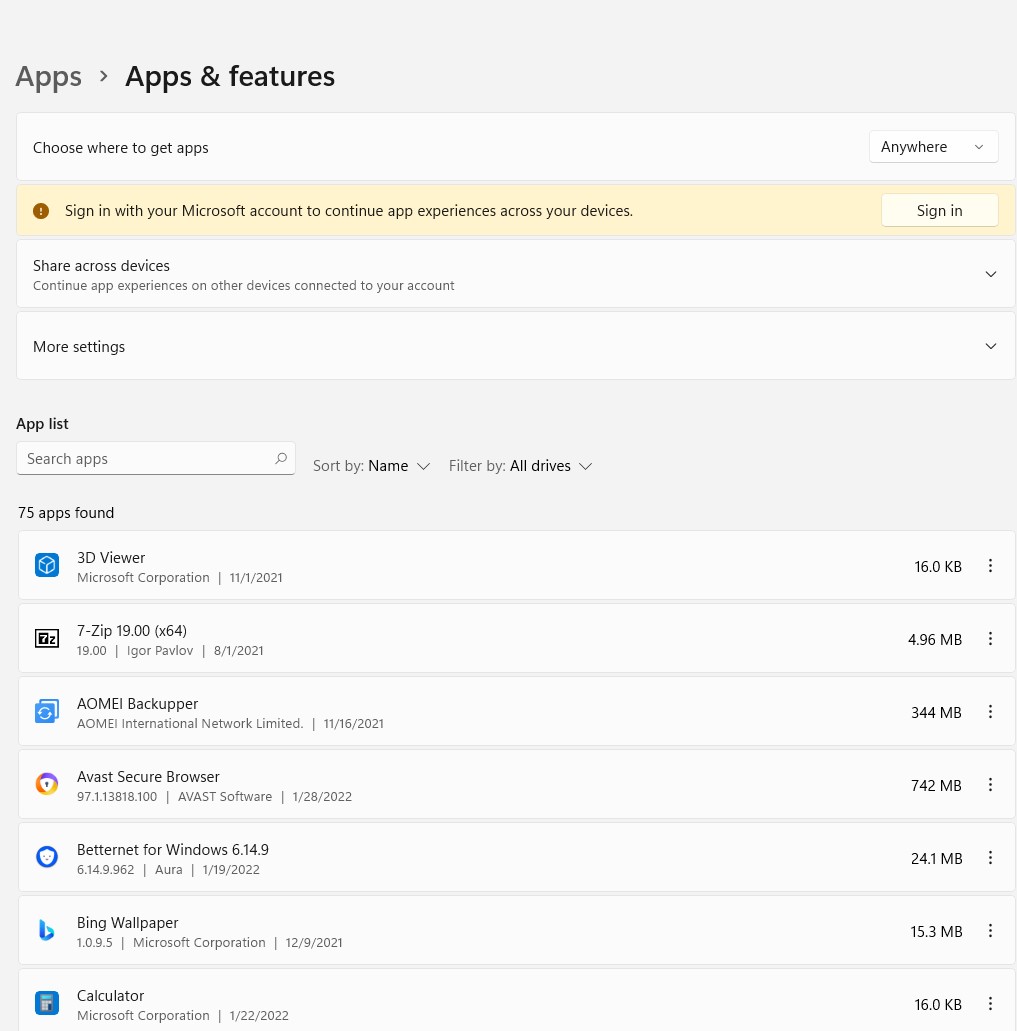Screen dimensions: 1017x1031
Task: Click the Bing Wallpaper icon
Action: tap(47, 931)
